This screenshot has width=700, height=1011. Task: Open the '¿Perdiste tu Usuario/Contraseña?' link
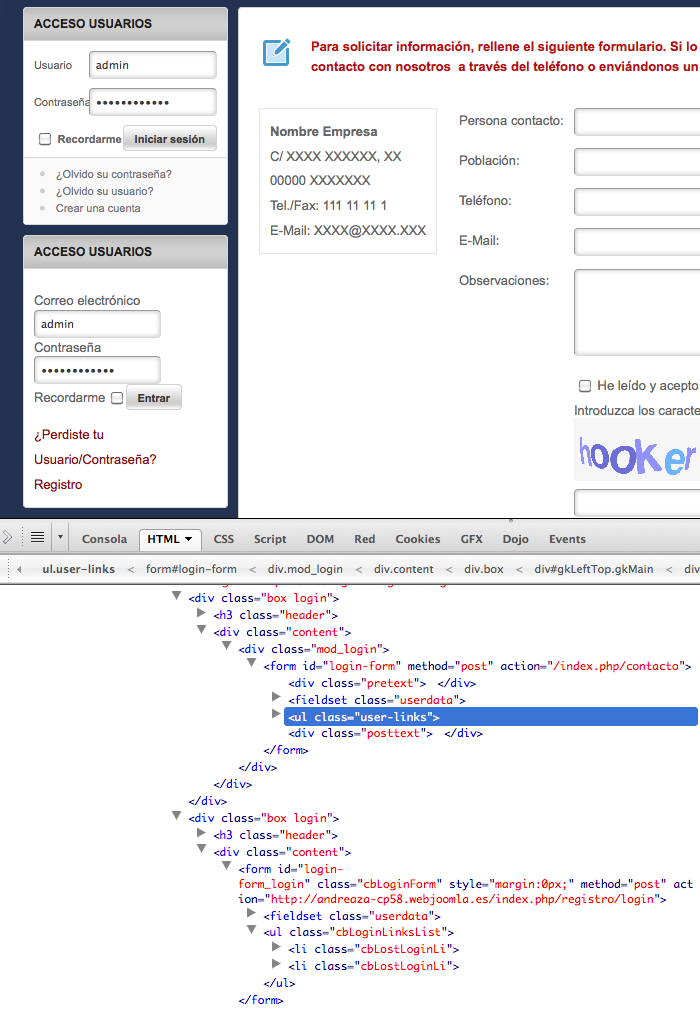pos(95,447)
